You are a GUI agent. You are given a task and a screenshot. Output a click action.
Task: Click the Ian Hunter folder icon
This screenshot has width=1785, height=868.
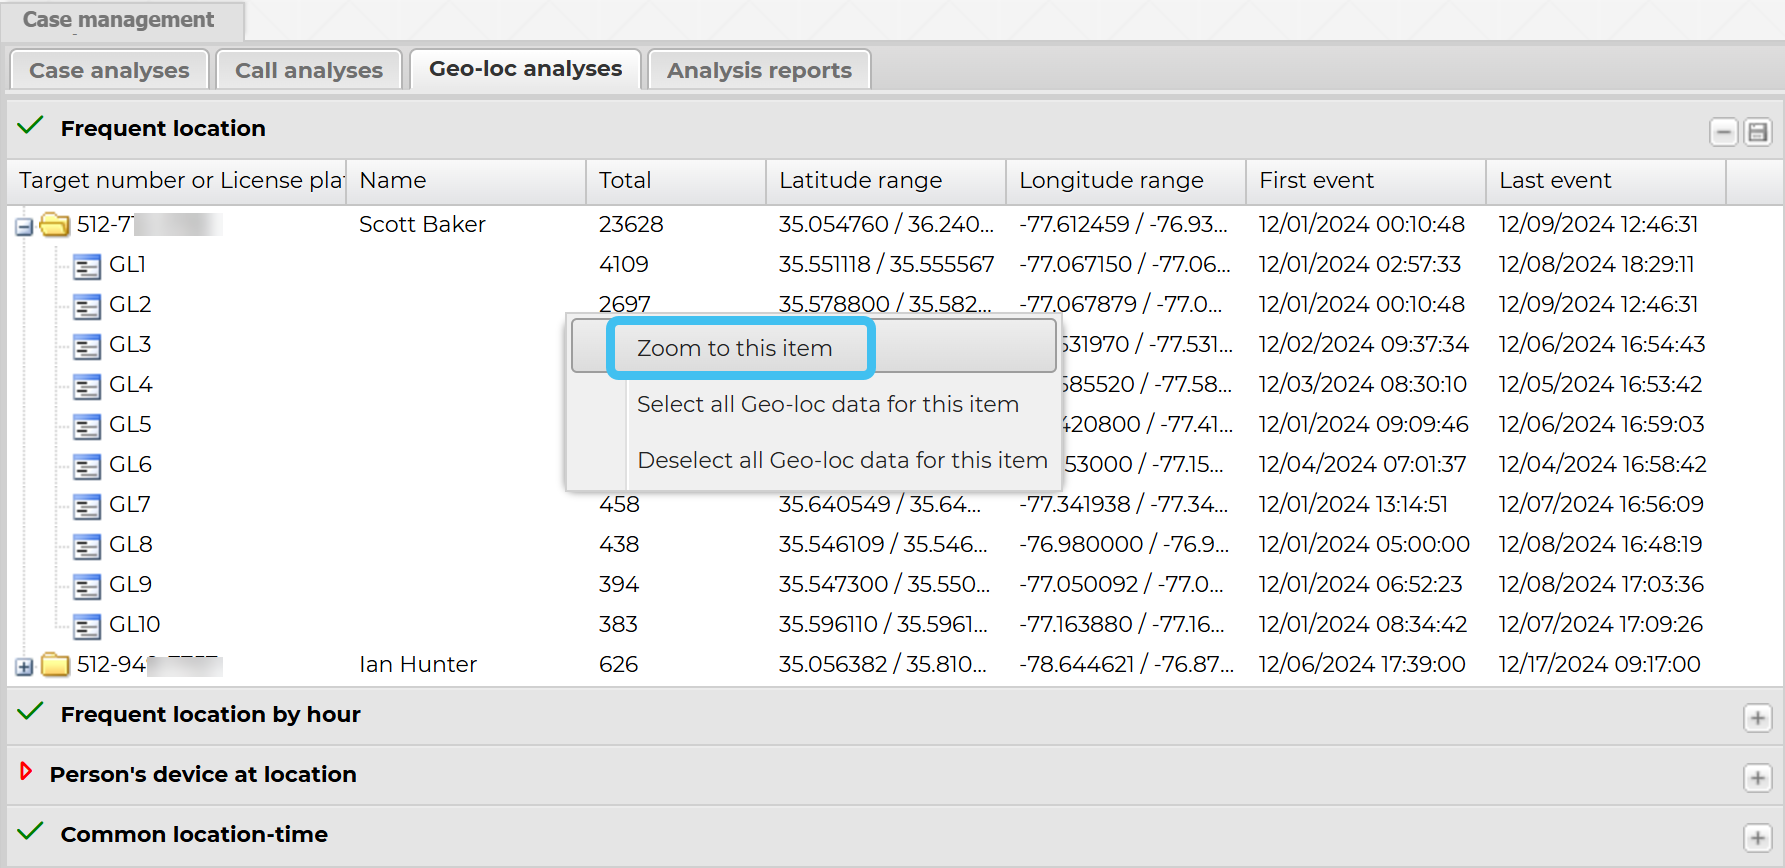(55, 665)
